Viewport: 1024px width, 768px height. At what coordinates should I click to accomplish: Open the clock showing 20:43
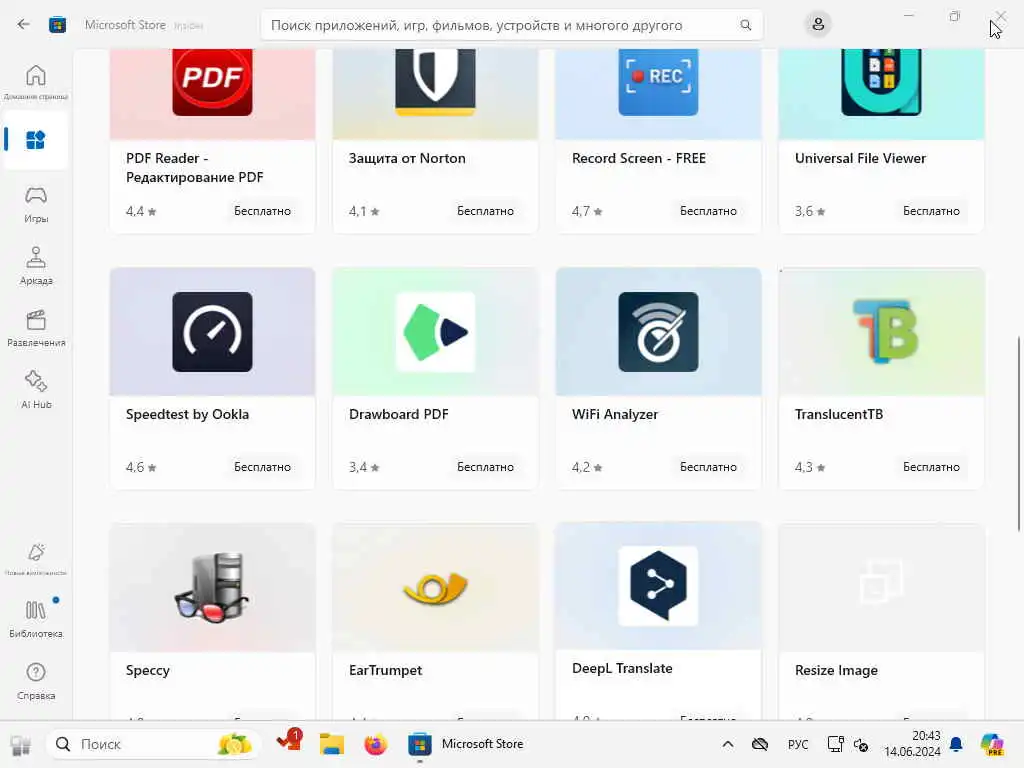point(912,744)
